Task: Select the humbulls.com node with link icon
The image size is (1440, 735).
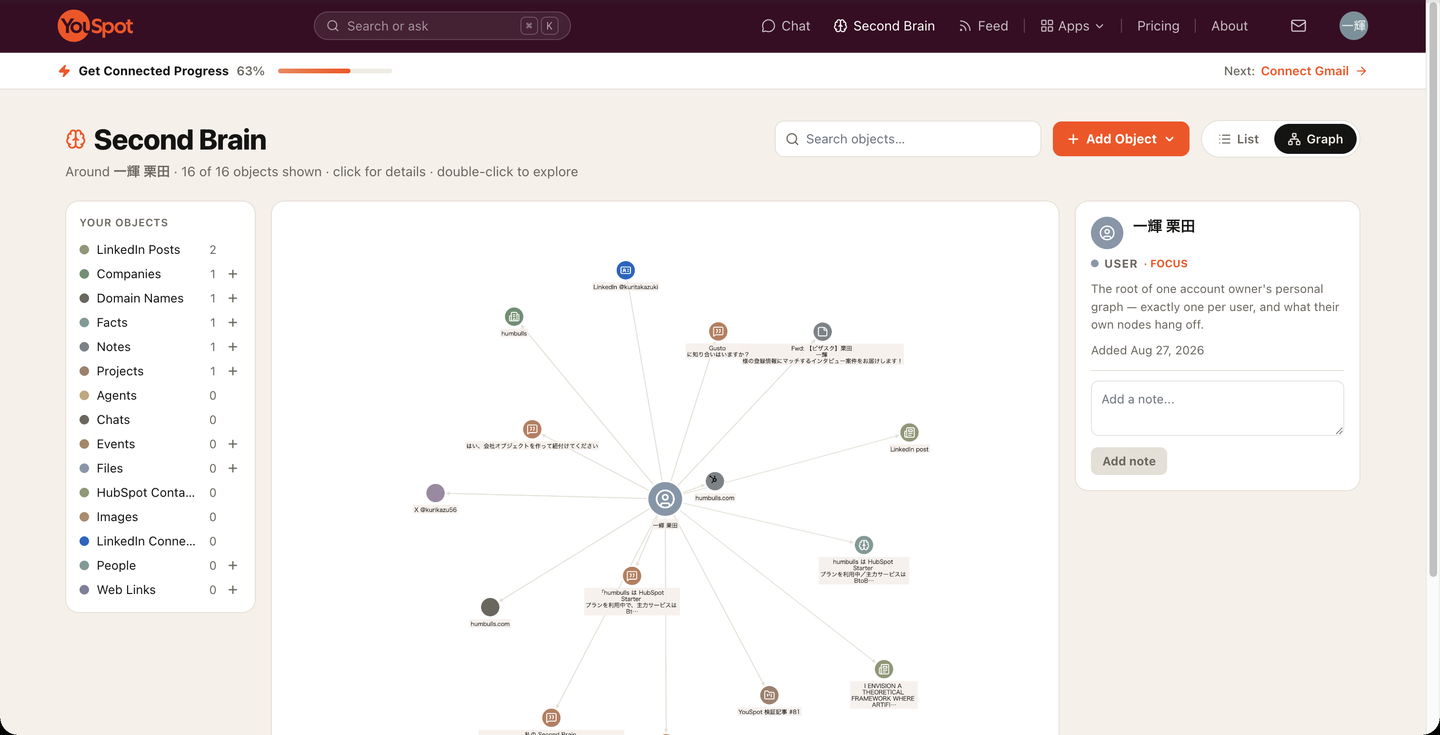Action: pyautogui.click(x=715, y=481)
